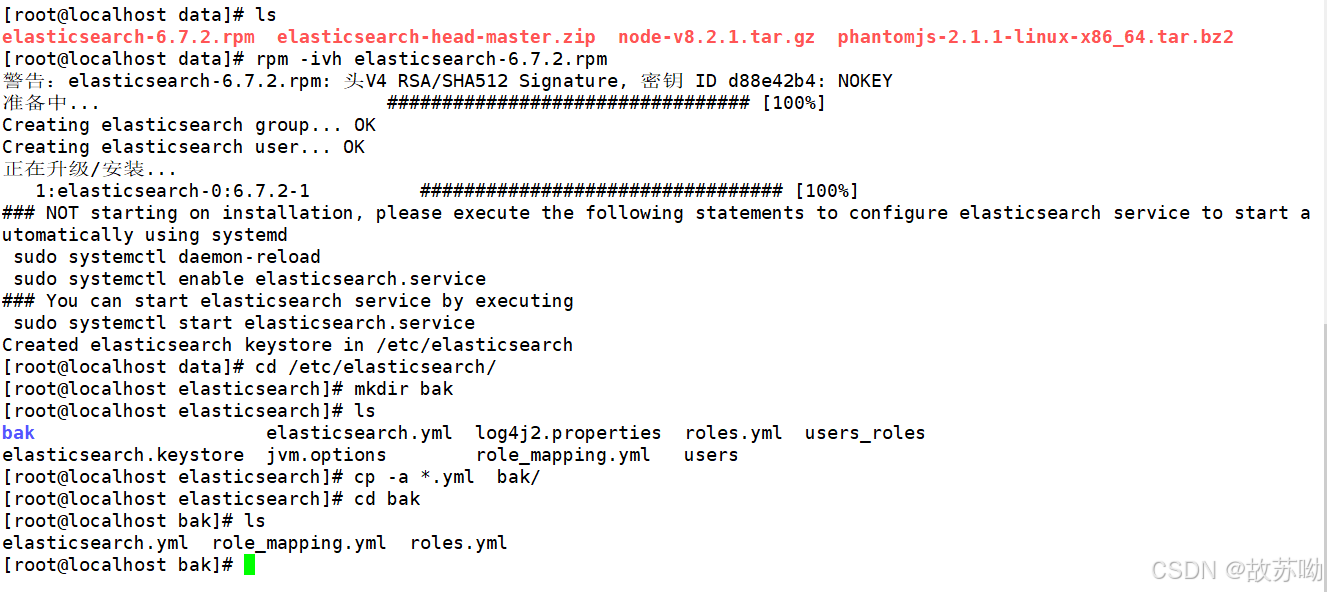1327x592 pixels.
Task: Click the "mkdir bak" command text
Action: (404, 389)
